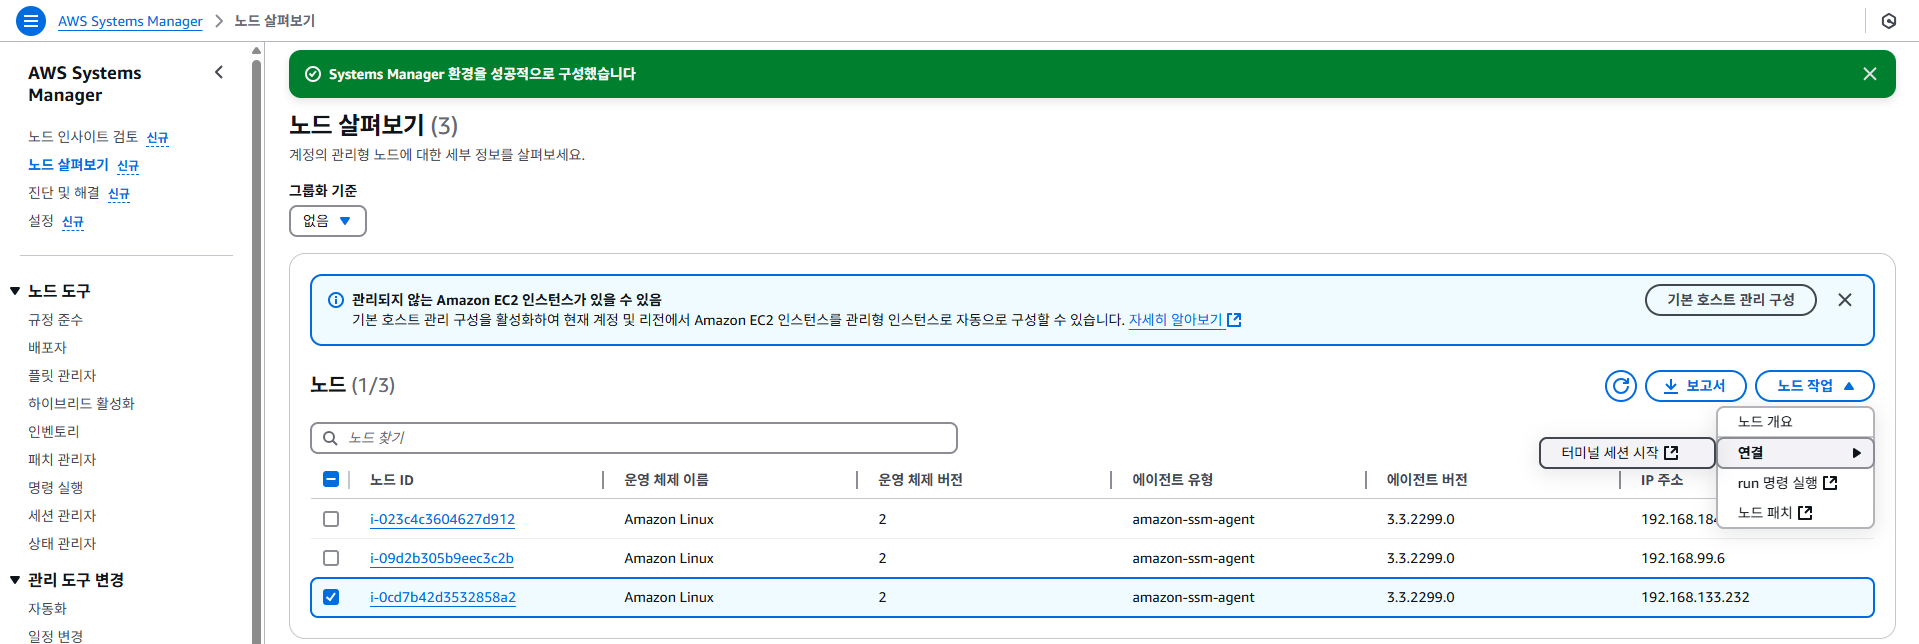Click the 기본 호스트 관리 구성 button
The width and height of the screenshot is (1919, 644).
pyautogui.click(x=1730, y=300)
